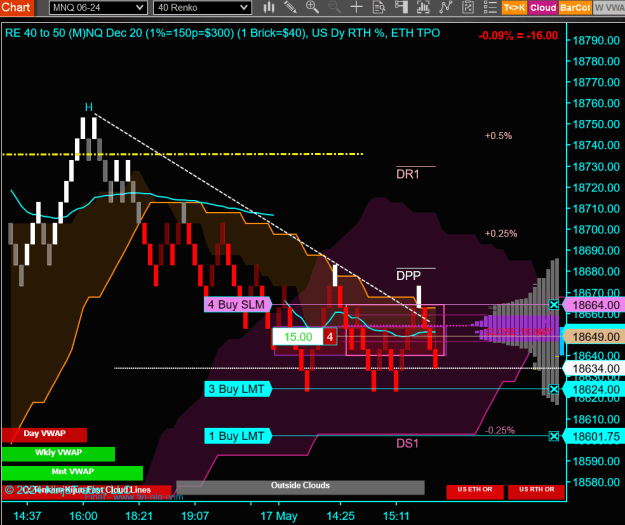Click the DS1 pivot label
The height and width of the screenshot is (525, 625).
(x=407, y=443)
